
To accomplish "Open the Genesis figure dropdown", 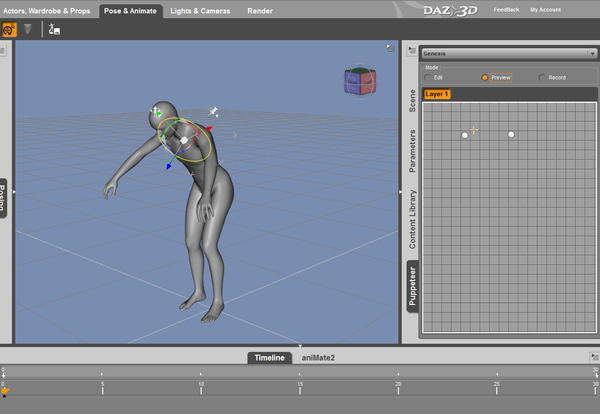I will click(509, 54).
